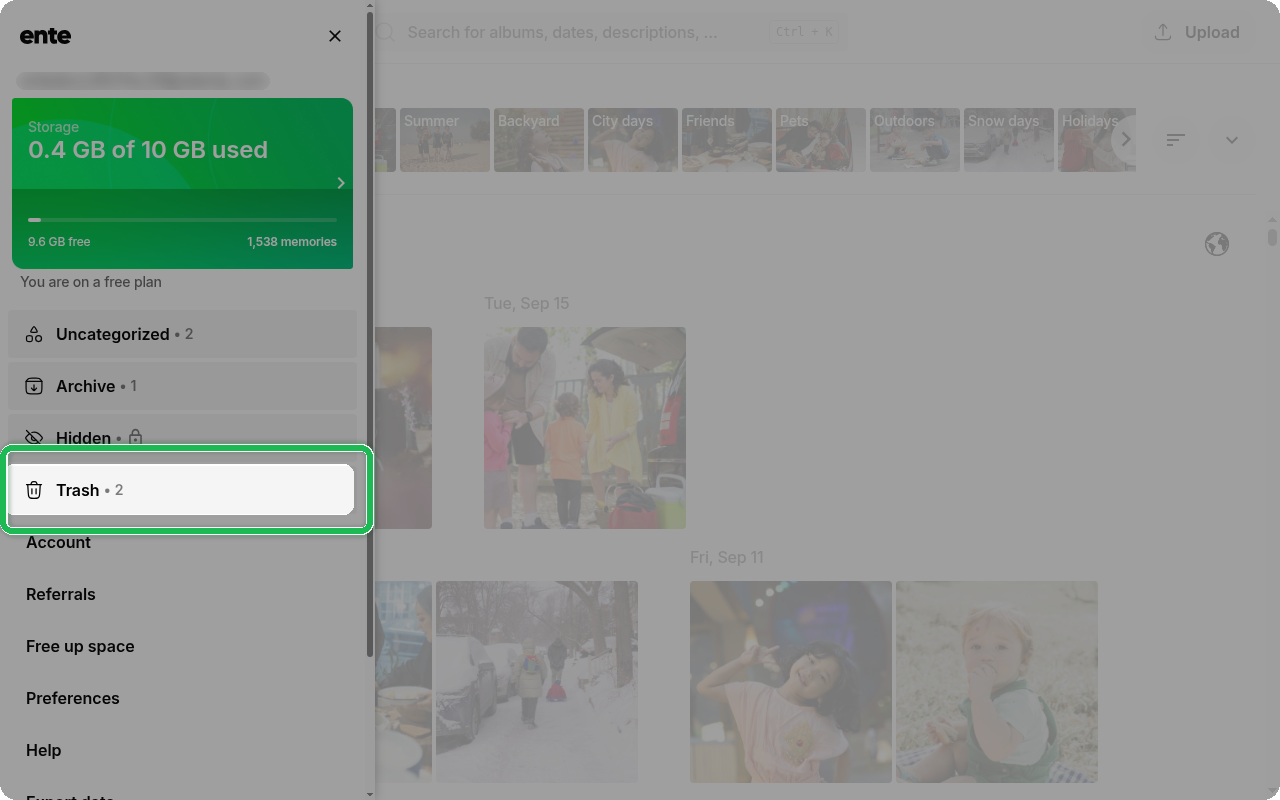Click the ente logo
The height and width of the screenshot is (800, 1280).
click(45, 36)
